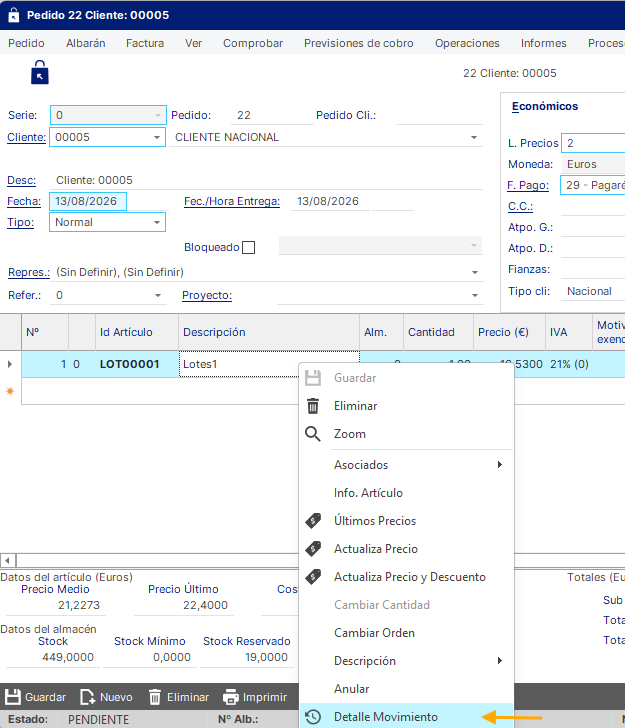625x728 pixels.
Task: Open the Operaciones menu
Action: click(x=467, y=43)
